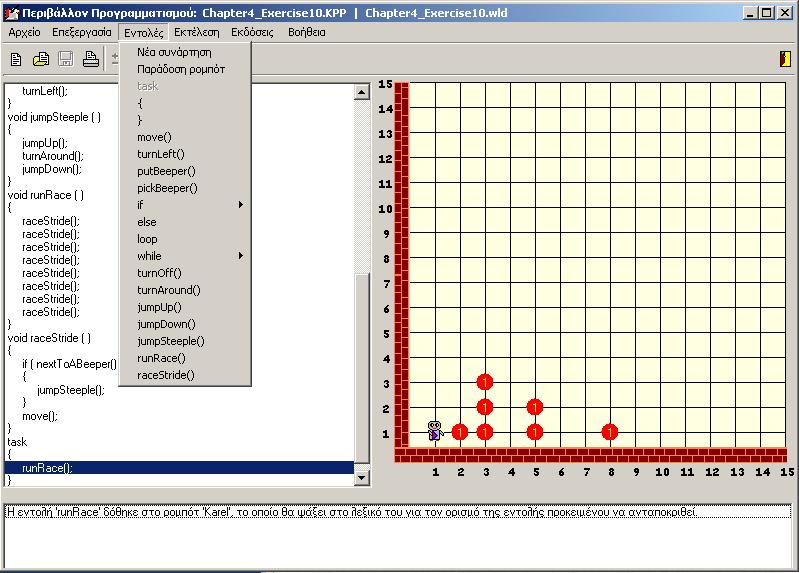
Task: Insert raceStride() from the menu
Action: 185,375
